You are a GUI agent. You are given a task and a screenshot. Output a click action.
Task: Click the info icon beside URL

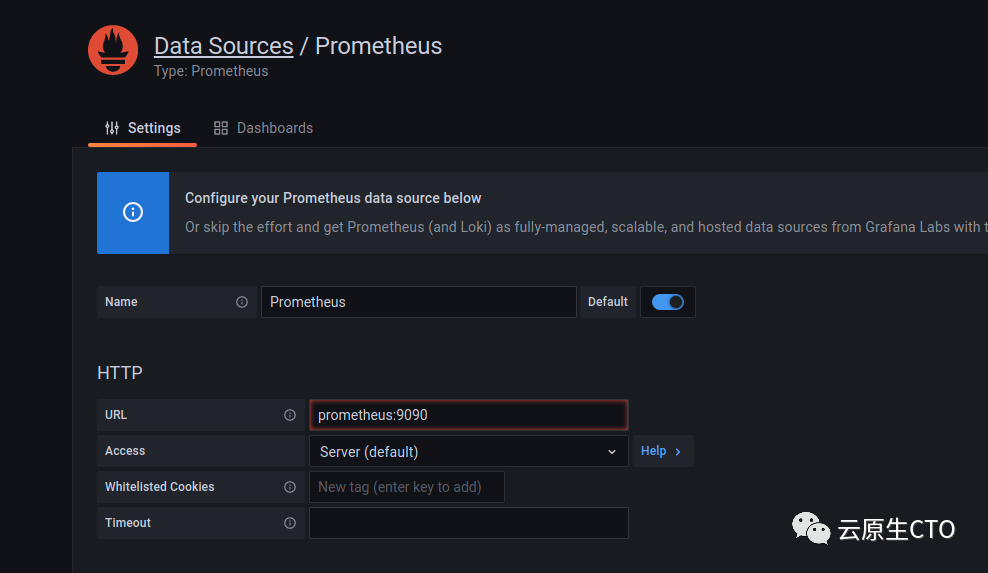290,415
